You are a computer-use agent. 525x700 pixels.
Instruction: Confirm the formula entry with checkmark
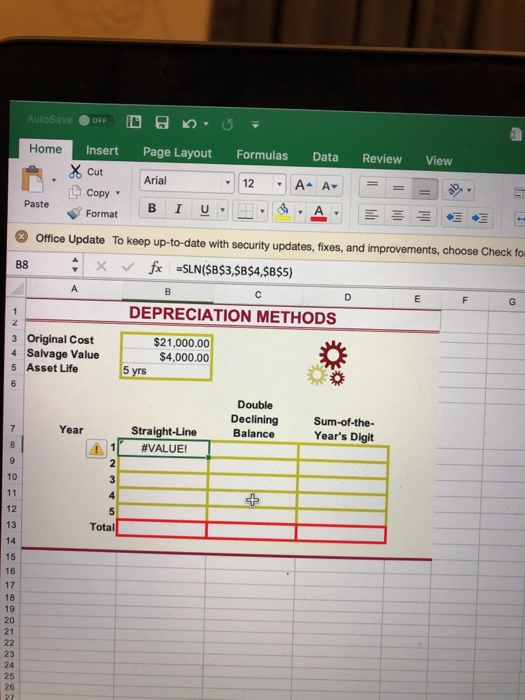click(x=128, y=267)
